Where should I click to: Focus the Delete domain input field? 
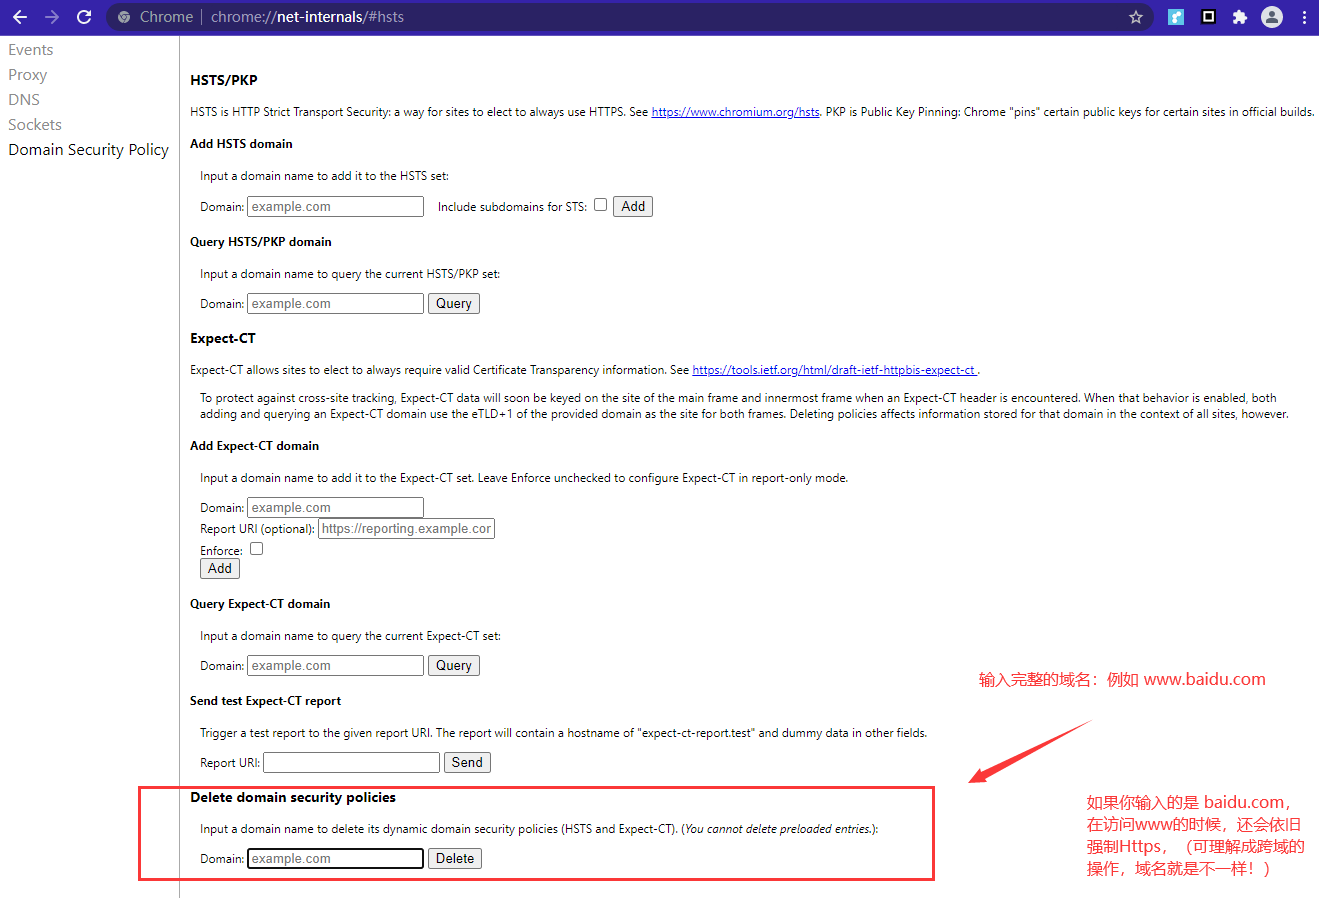point(335,859)
